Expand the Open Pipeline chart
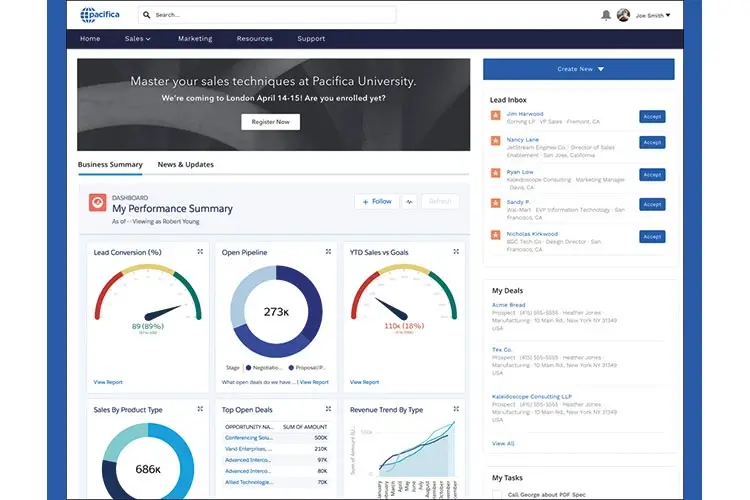 click(x=328, y=252)
